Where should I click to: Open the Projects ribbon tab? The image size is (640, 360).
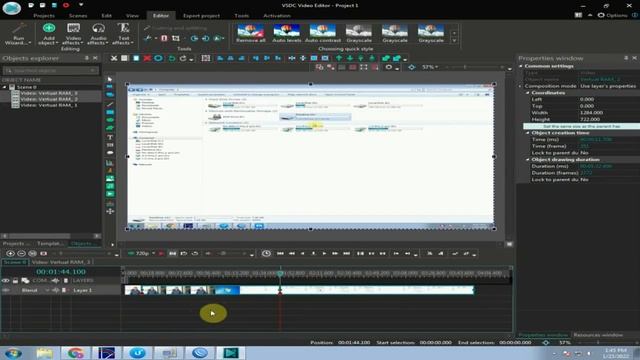pos(44,16)
